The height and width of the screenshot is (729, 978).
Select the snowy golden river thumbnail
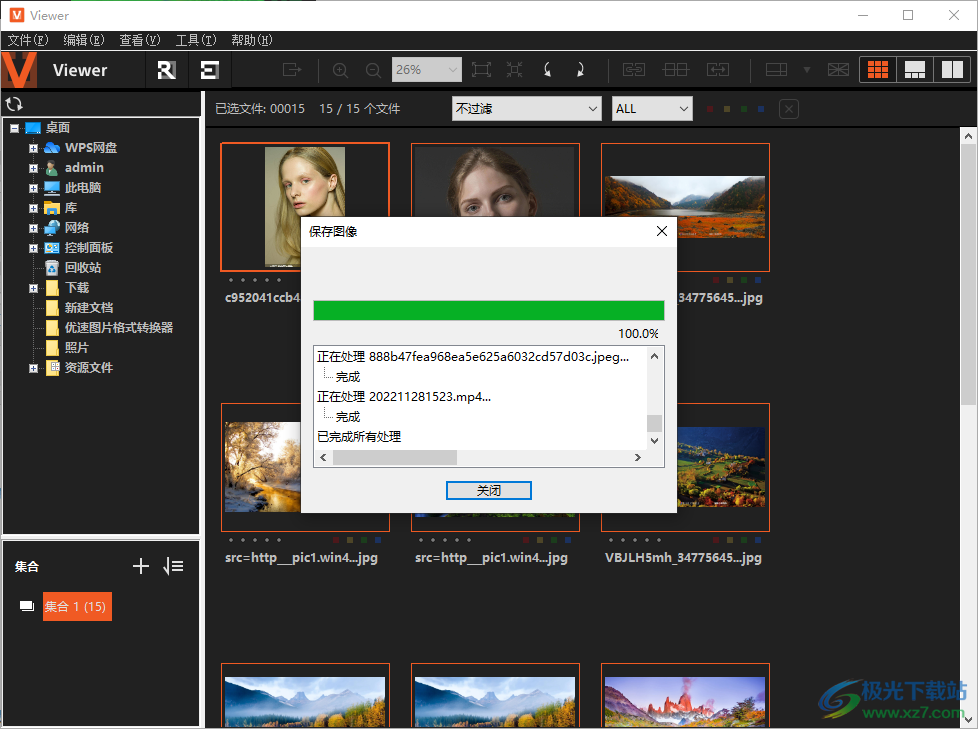[x=263, y=467]
